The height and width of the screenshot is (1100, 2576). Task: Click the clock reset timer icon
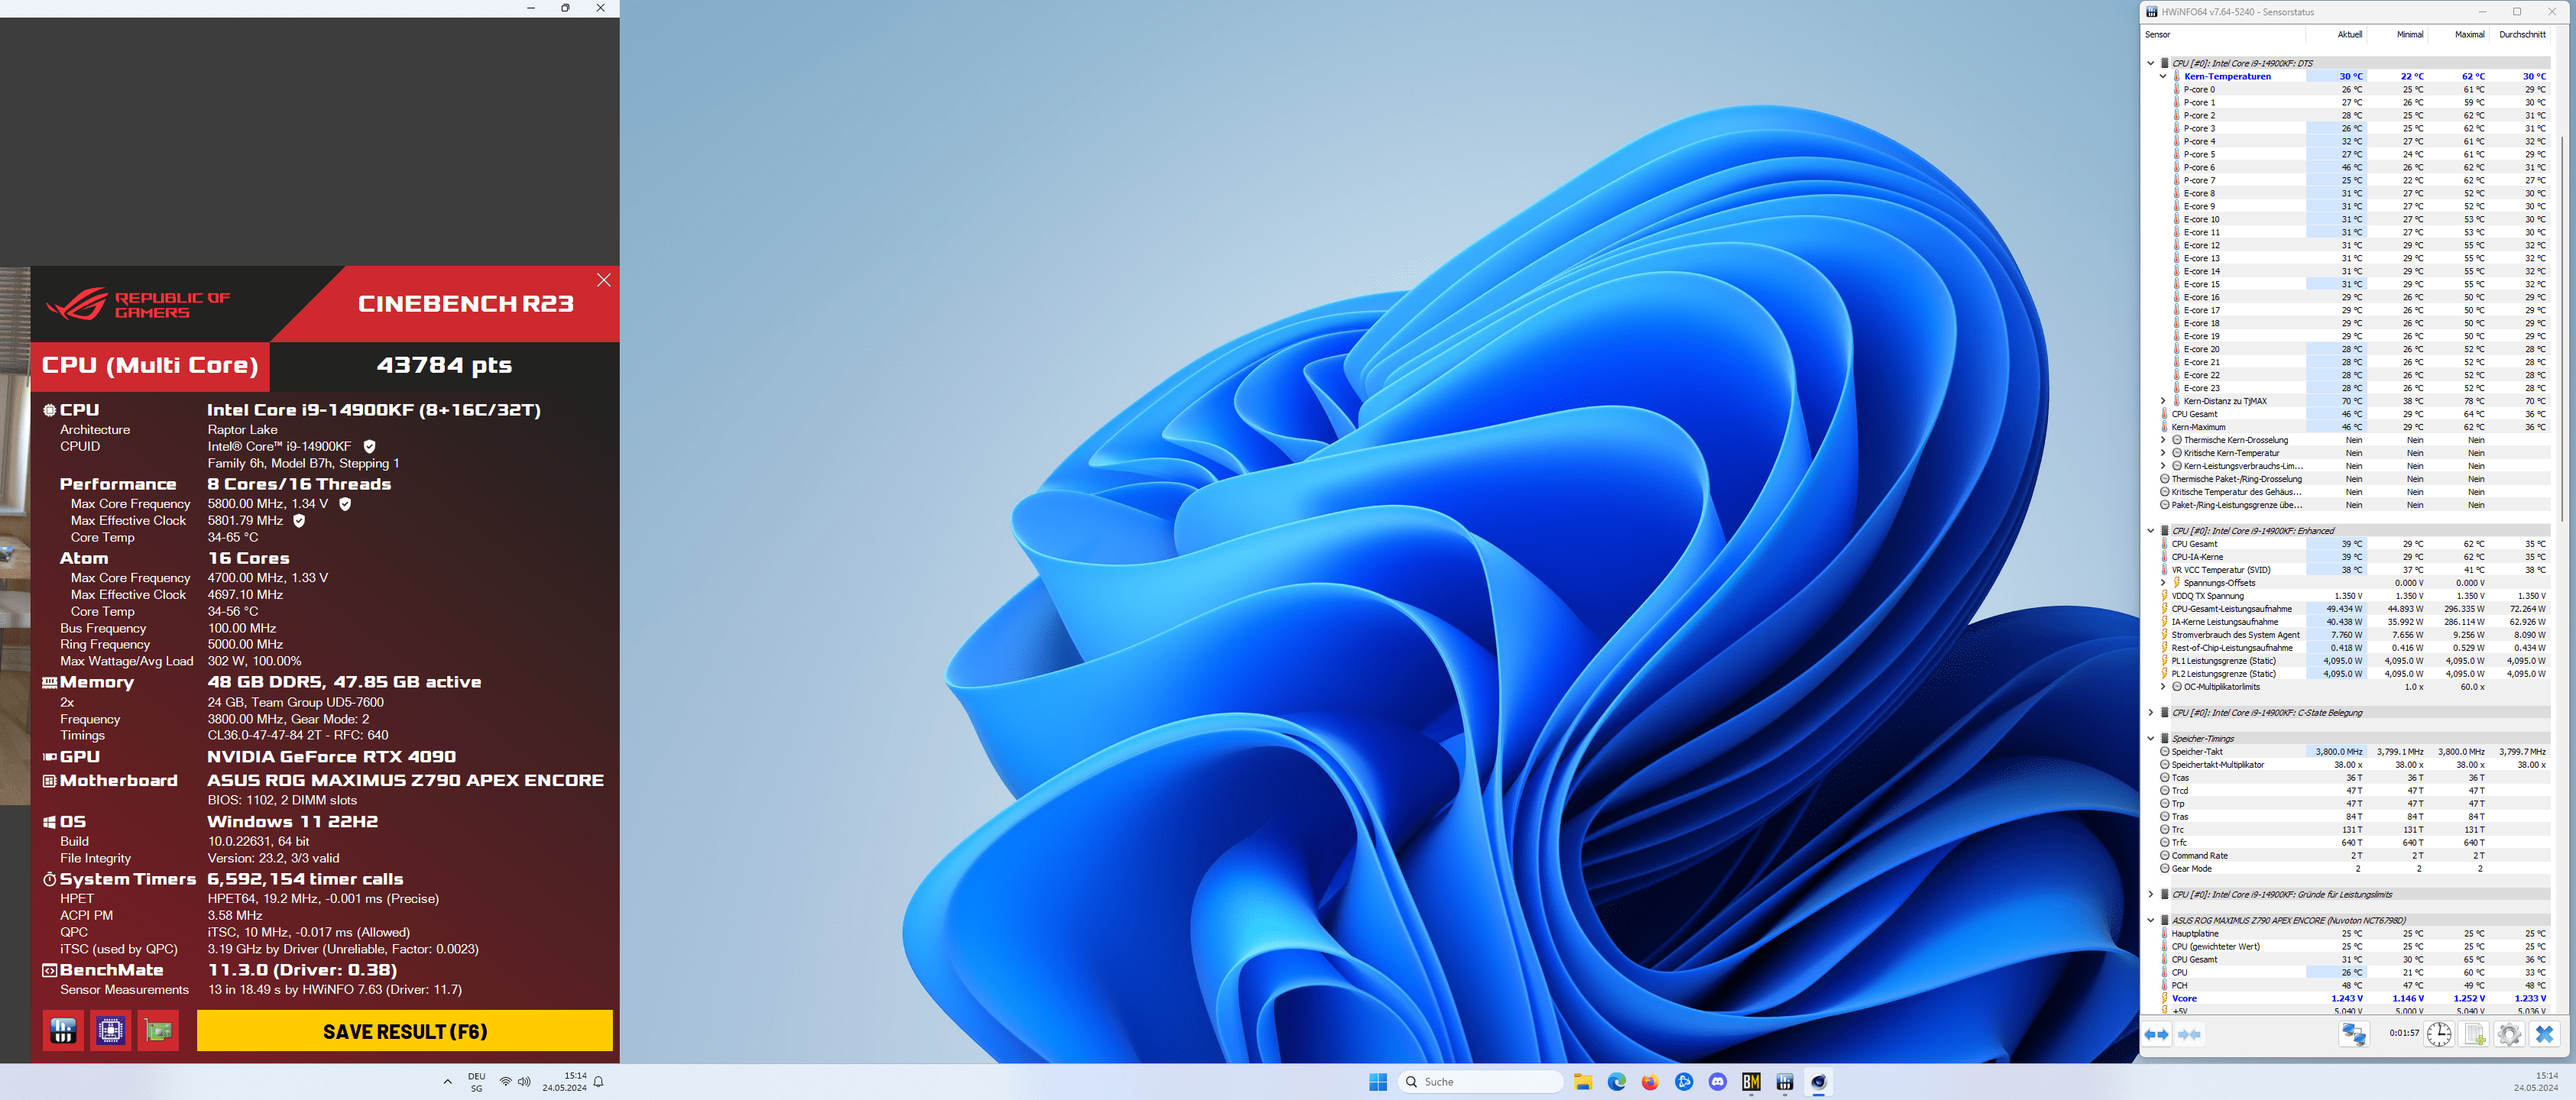click(2439, 1034)
